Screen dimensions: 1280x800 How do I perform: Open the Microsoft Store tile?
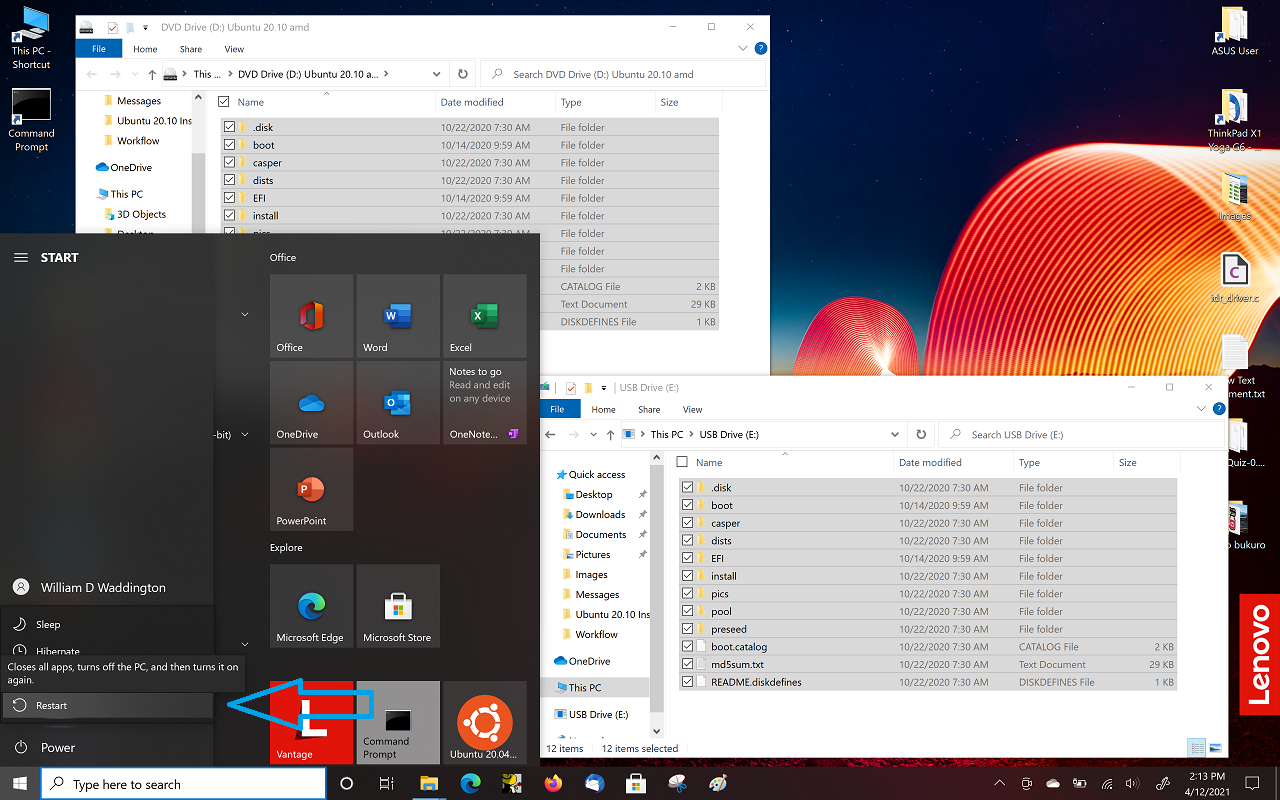coord(398,606)
